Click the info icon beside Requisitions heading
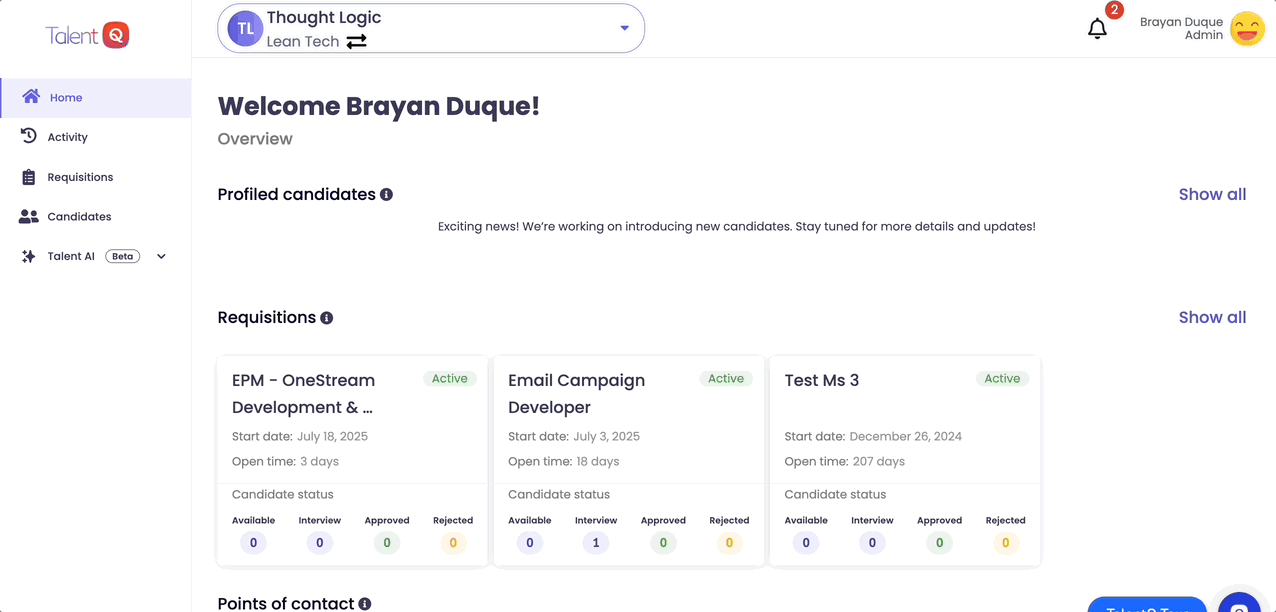Screen dimensions: 1276x612 [326, 318]
